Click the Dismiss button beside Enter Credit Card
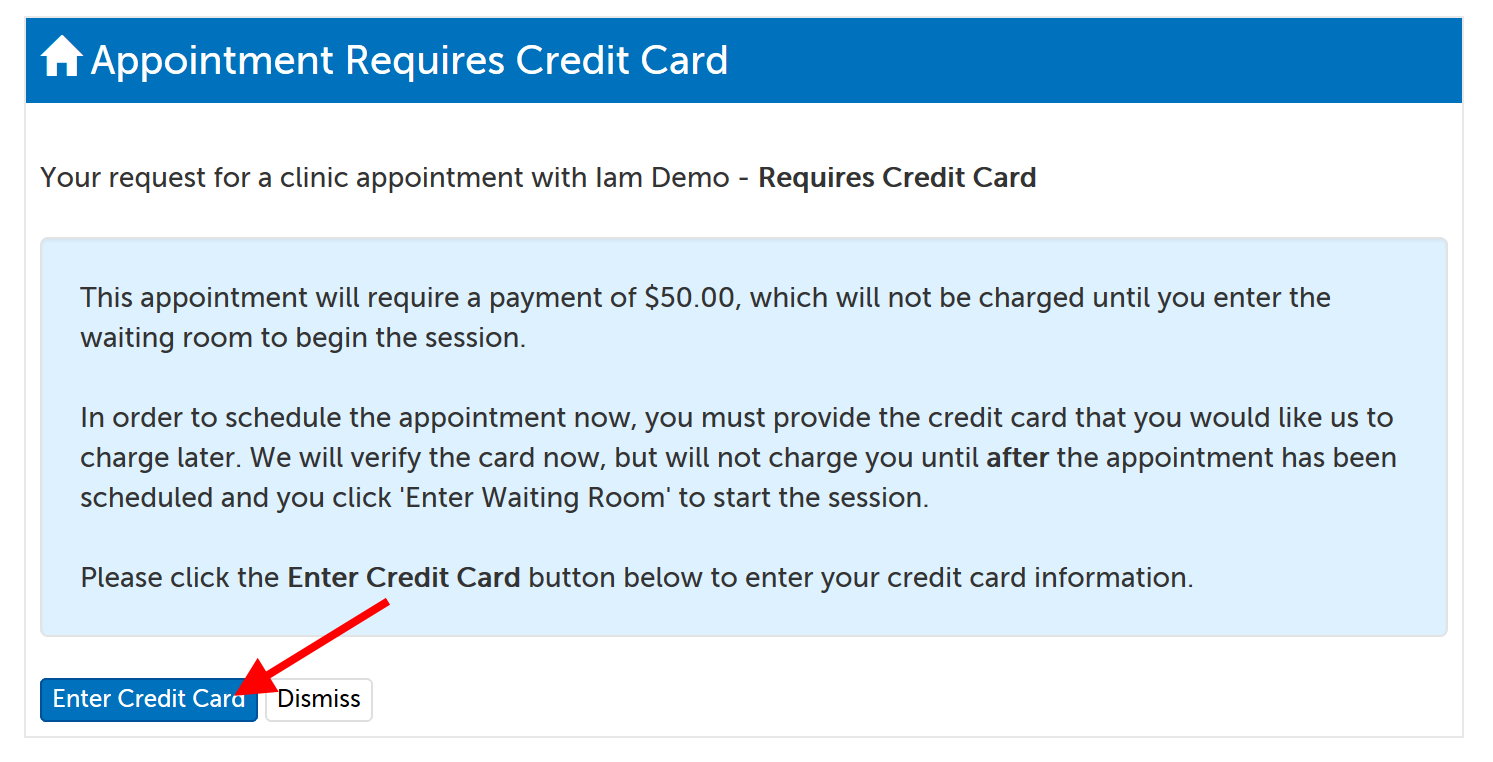Image resolution: width=1493 pixels, height=762 pixels. tap(318, 699)
